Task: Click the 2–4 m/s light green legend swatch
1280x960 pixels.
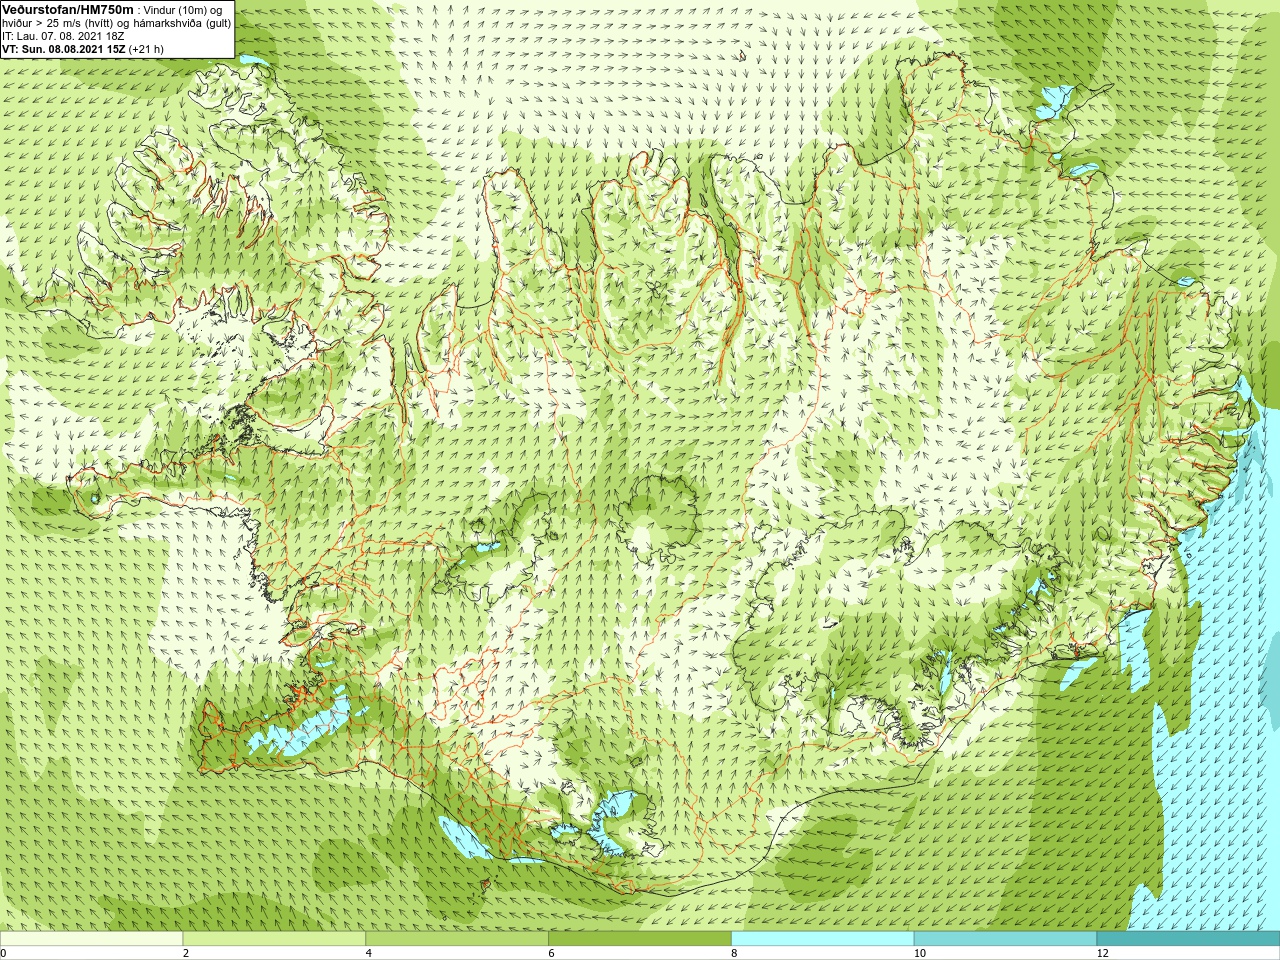Action: point(274,939)
